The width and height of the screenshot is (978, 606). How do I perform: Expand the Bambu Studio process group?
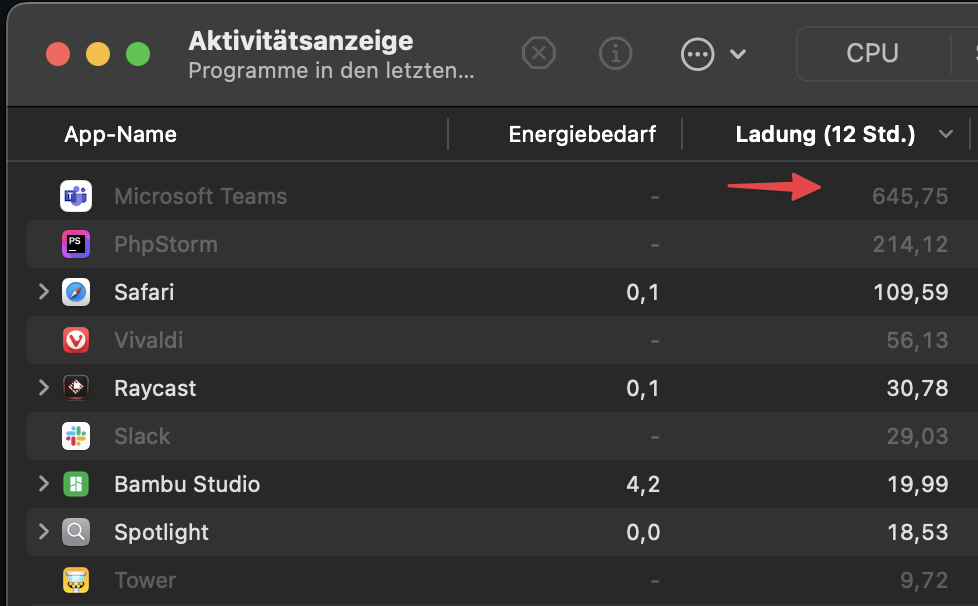coord(44,484)
